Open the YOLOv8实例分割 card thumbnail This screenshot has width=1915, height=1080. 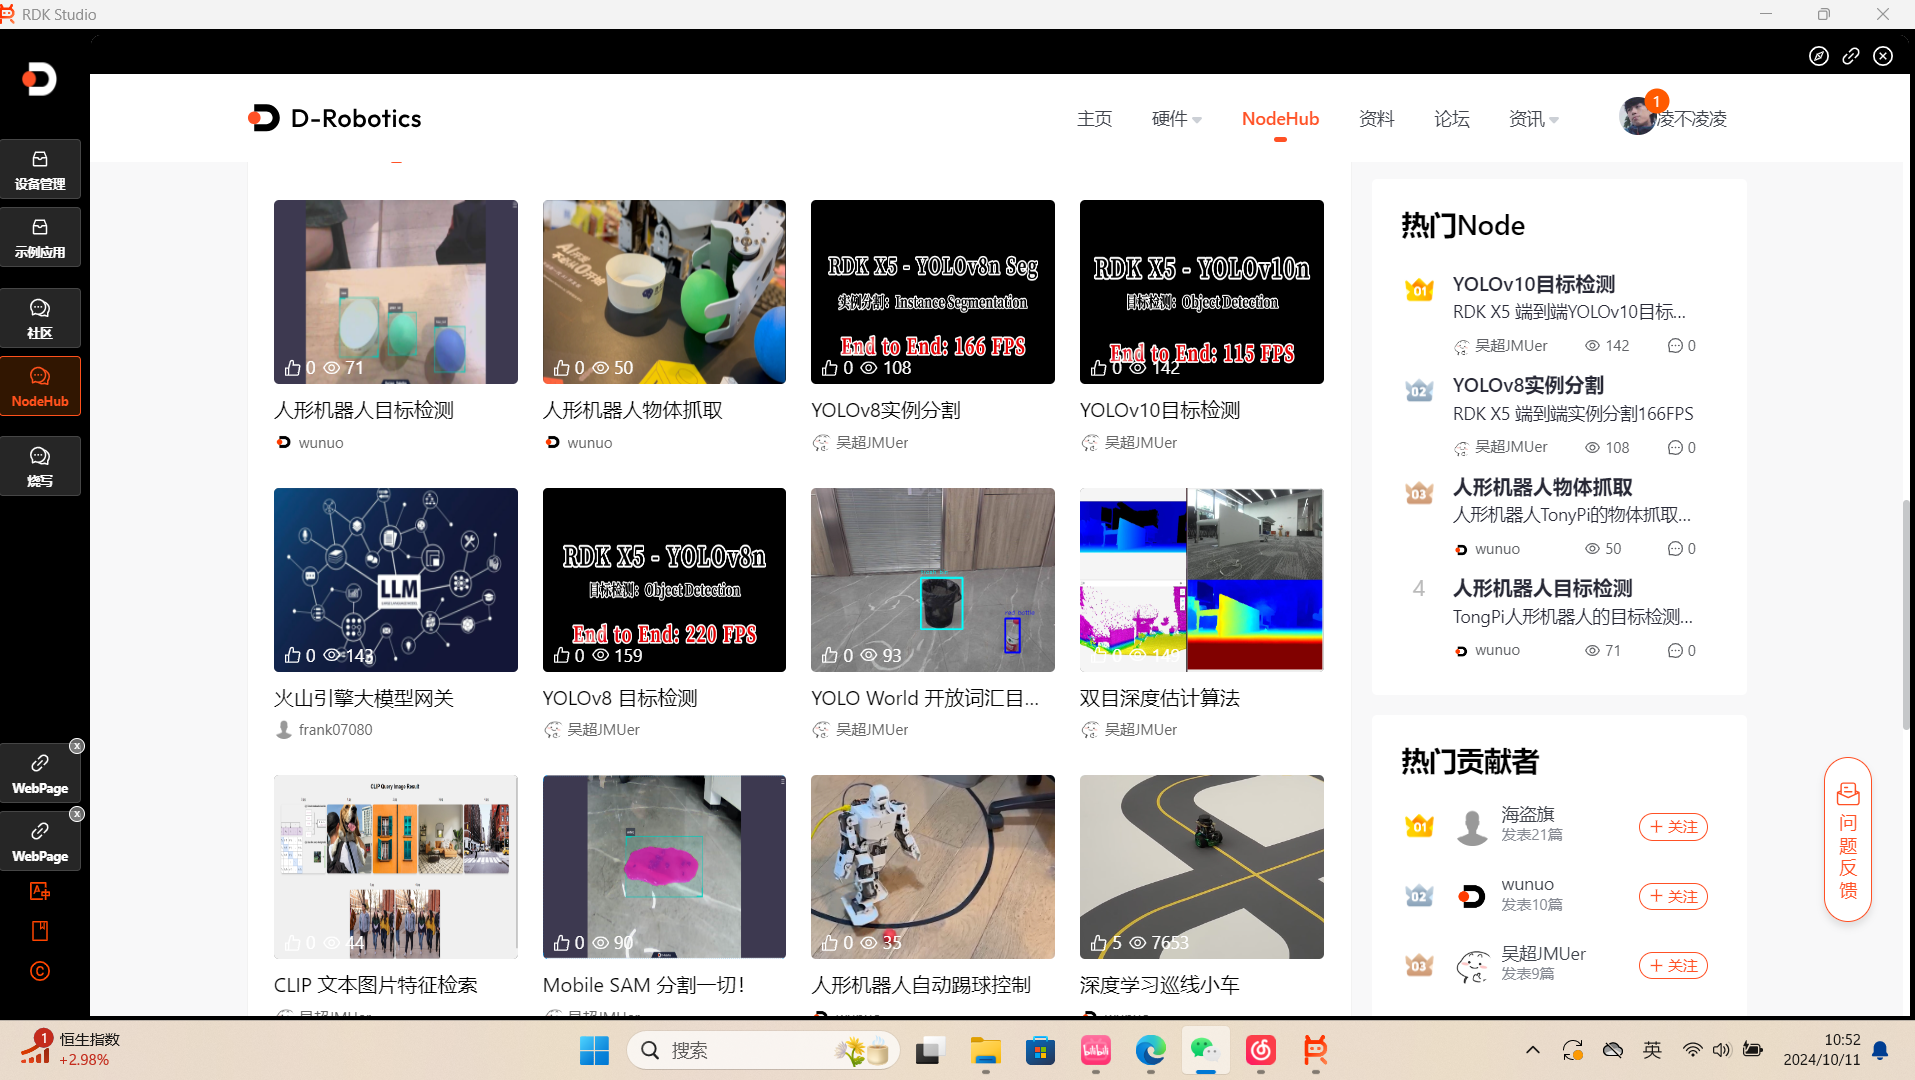933,292
